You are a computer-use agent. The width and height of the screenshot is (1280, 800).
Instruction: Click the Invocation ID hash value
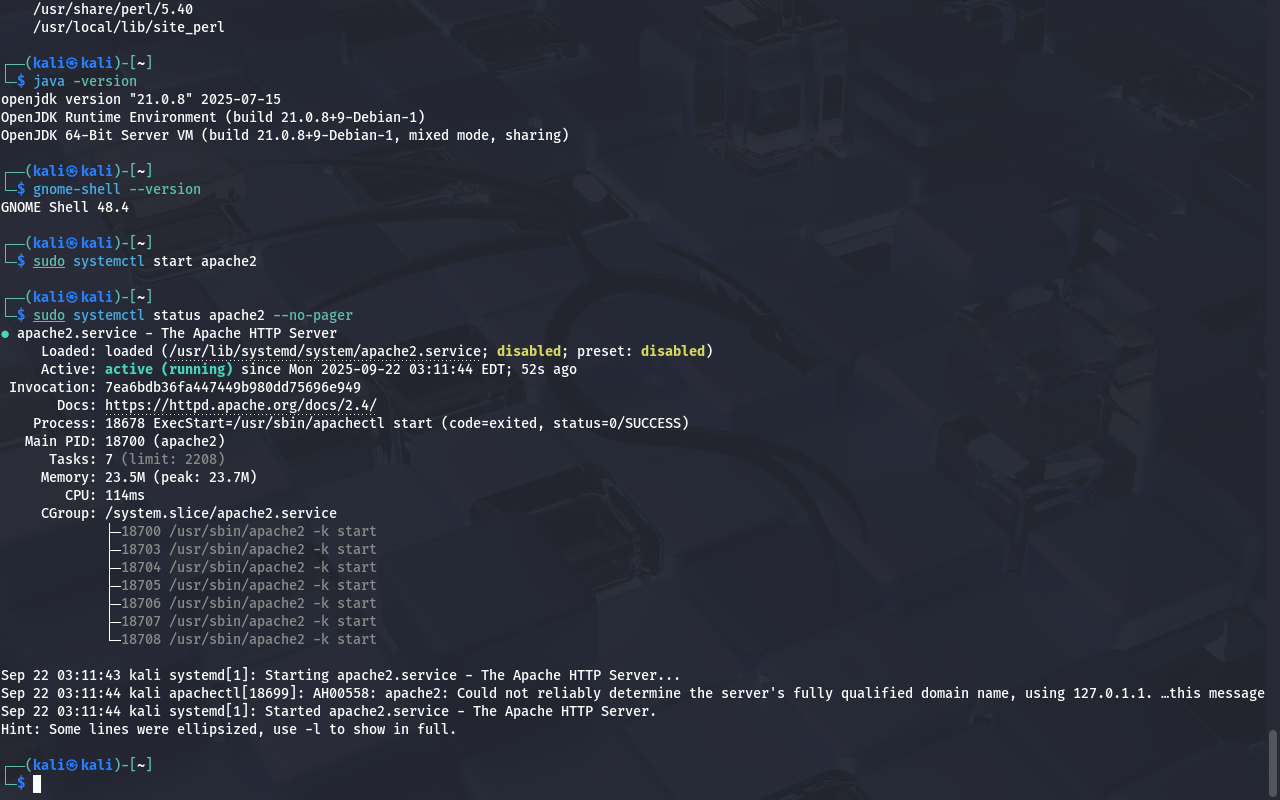coord(233,387)
